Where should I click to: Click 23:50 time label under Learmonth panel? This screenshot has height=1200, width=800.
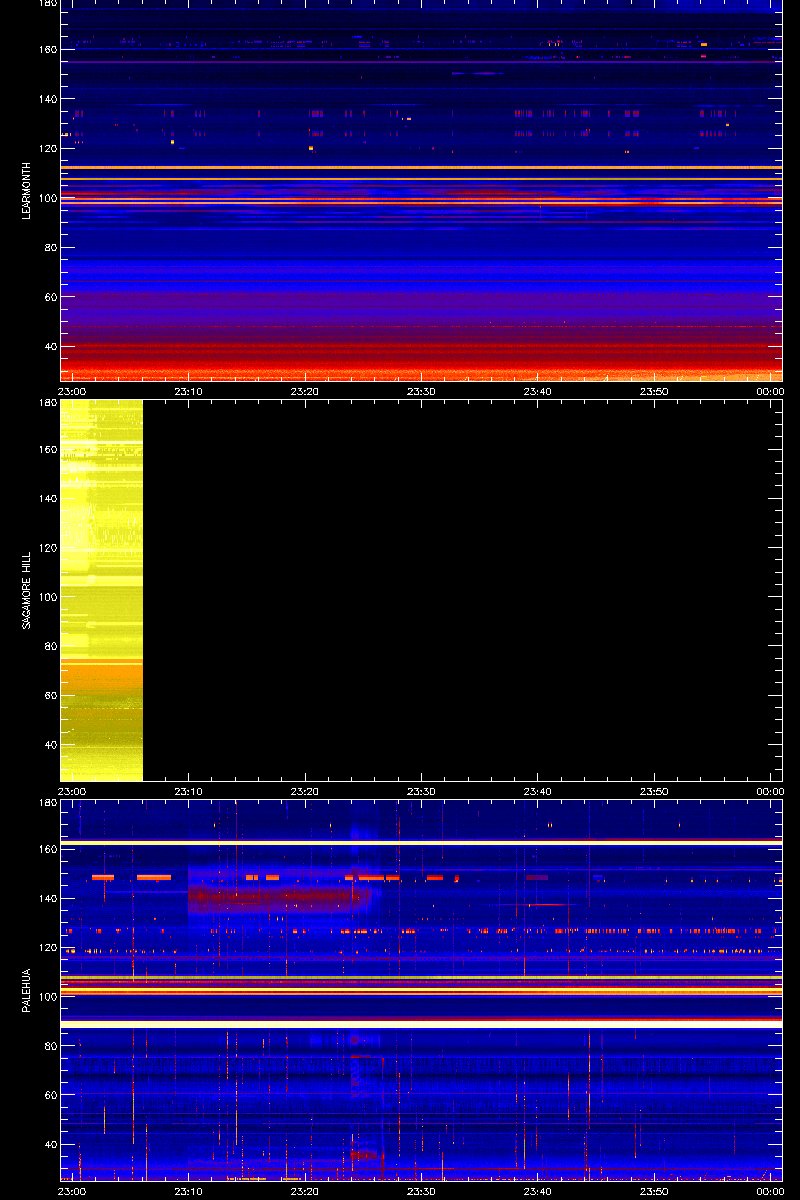pos(653,391)
